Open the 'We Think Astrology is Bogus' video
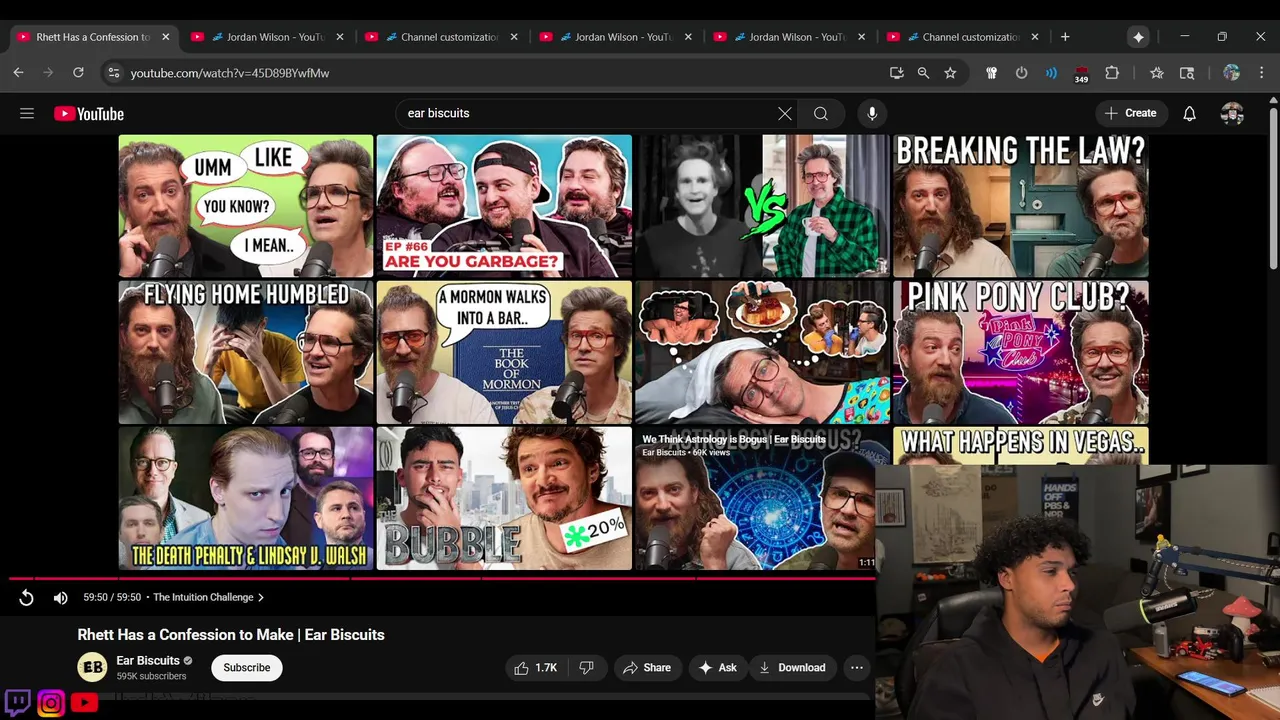 (x=755, y=498)
